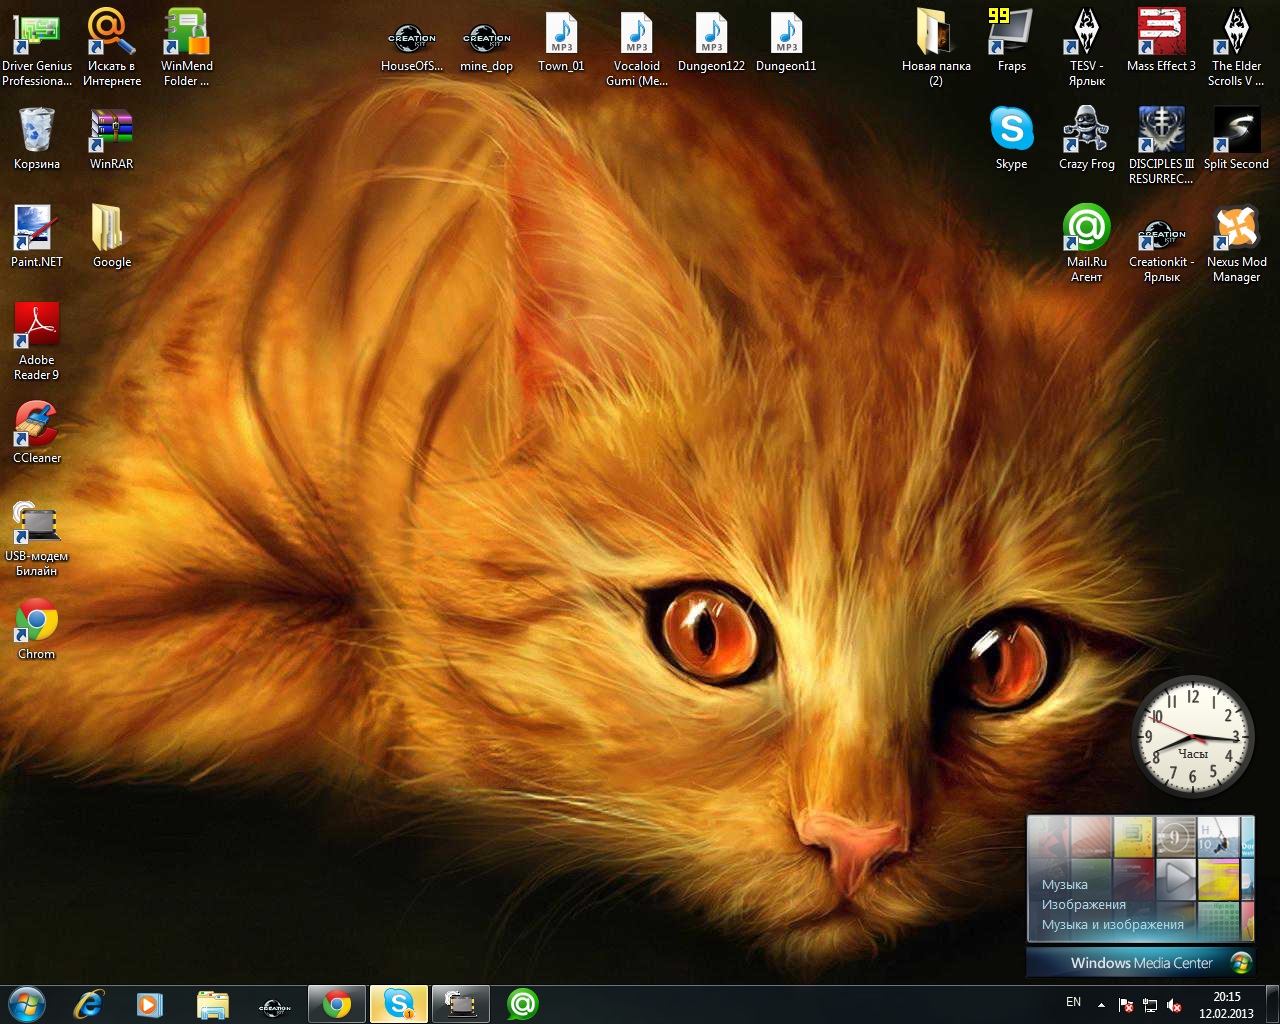1280x1024 pixels.
Task: Select the Adobe Reader 9 icon
Action: 37,329
